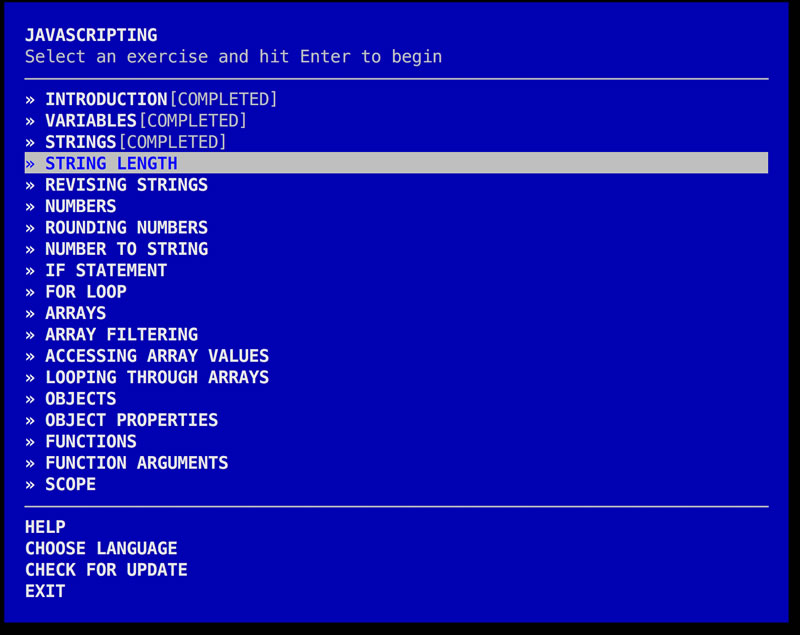Select the highlighted STRING LENGTH exercise
The height and width of the screenshot is (635, 800).
396,163
